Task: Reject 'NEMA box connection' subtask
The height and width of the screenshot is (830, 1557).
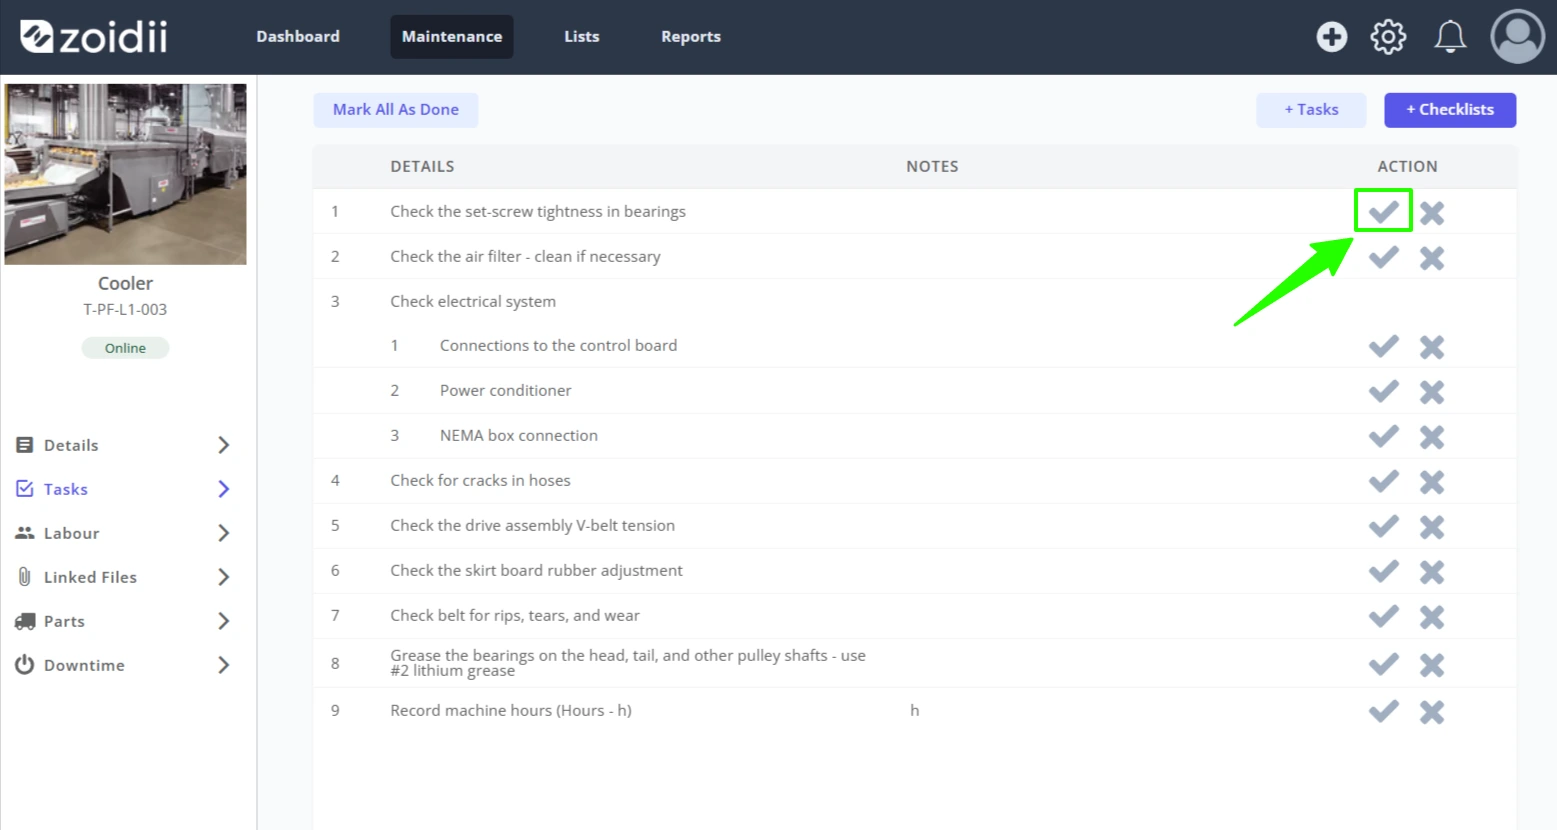Action: [x=1432, y=437]
